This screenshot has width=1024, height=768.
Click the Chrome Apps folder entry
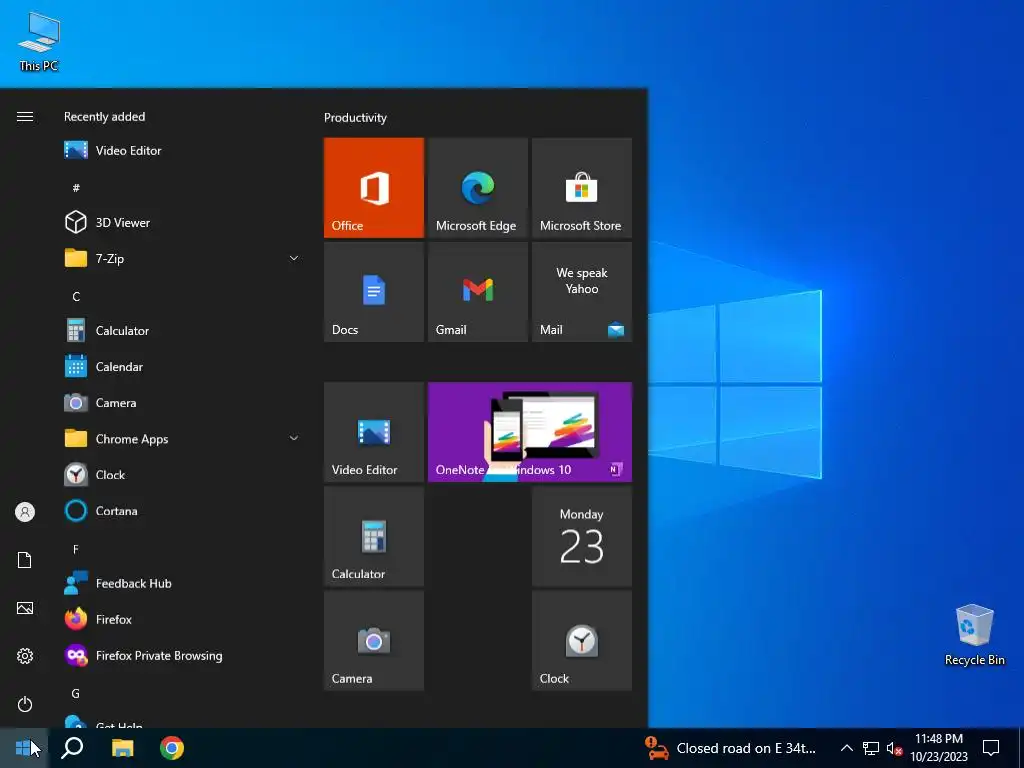pos(183,439)
